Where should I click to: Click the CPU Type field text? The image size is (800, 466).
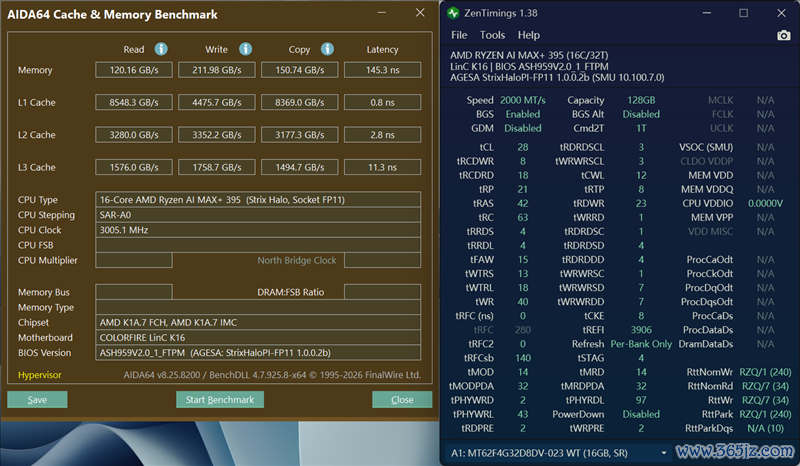point(258,200)
